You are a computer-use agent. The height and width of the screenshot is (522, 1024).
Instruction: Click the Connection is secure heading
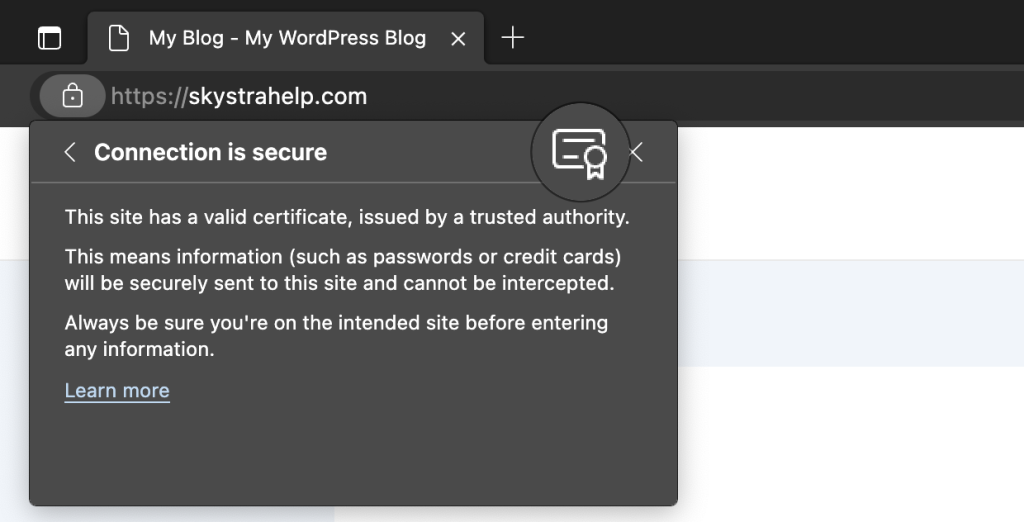pyautogui.click(x=210, y=152)
